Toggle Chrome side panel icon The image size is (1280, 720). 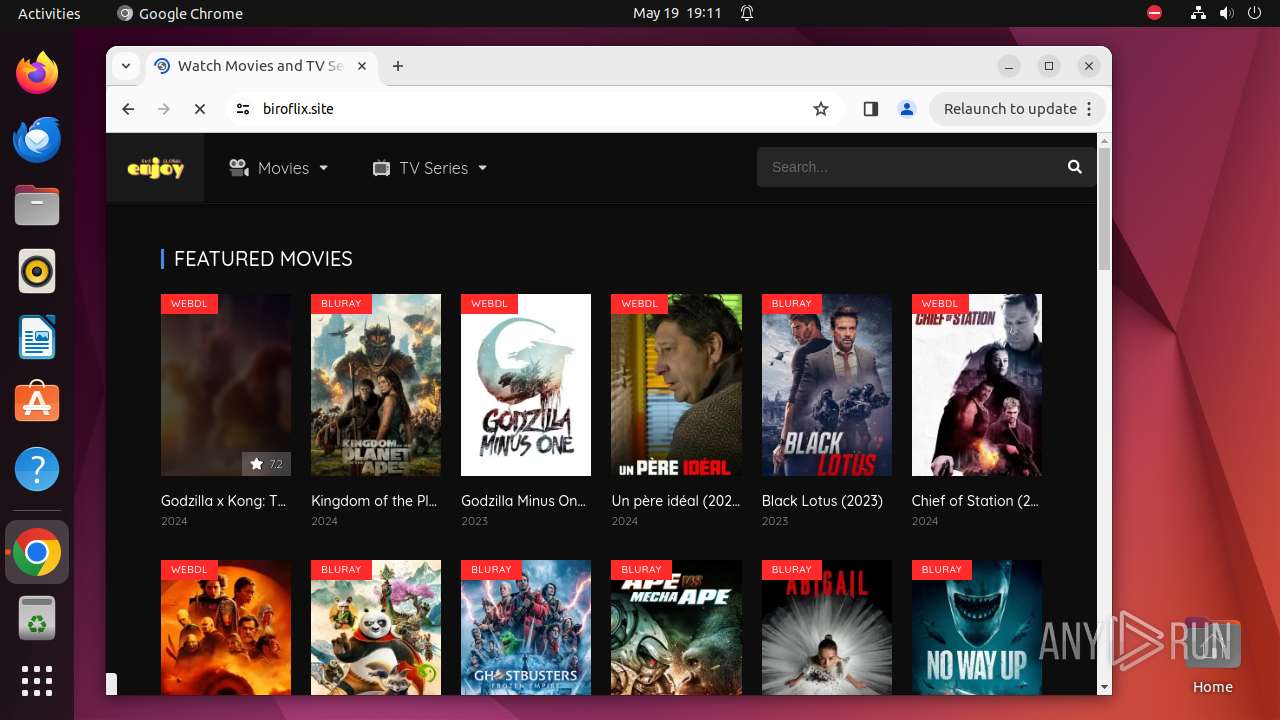(870, 109)
